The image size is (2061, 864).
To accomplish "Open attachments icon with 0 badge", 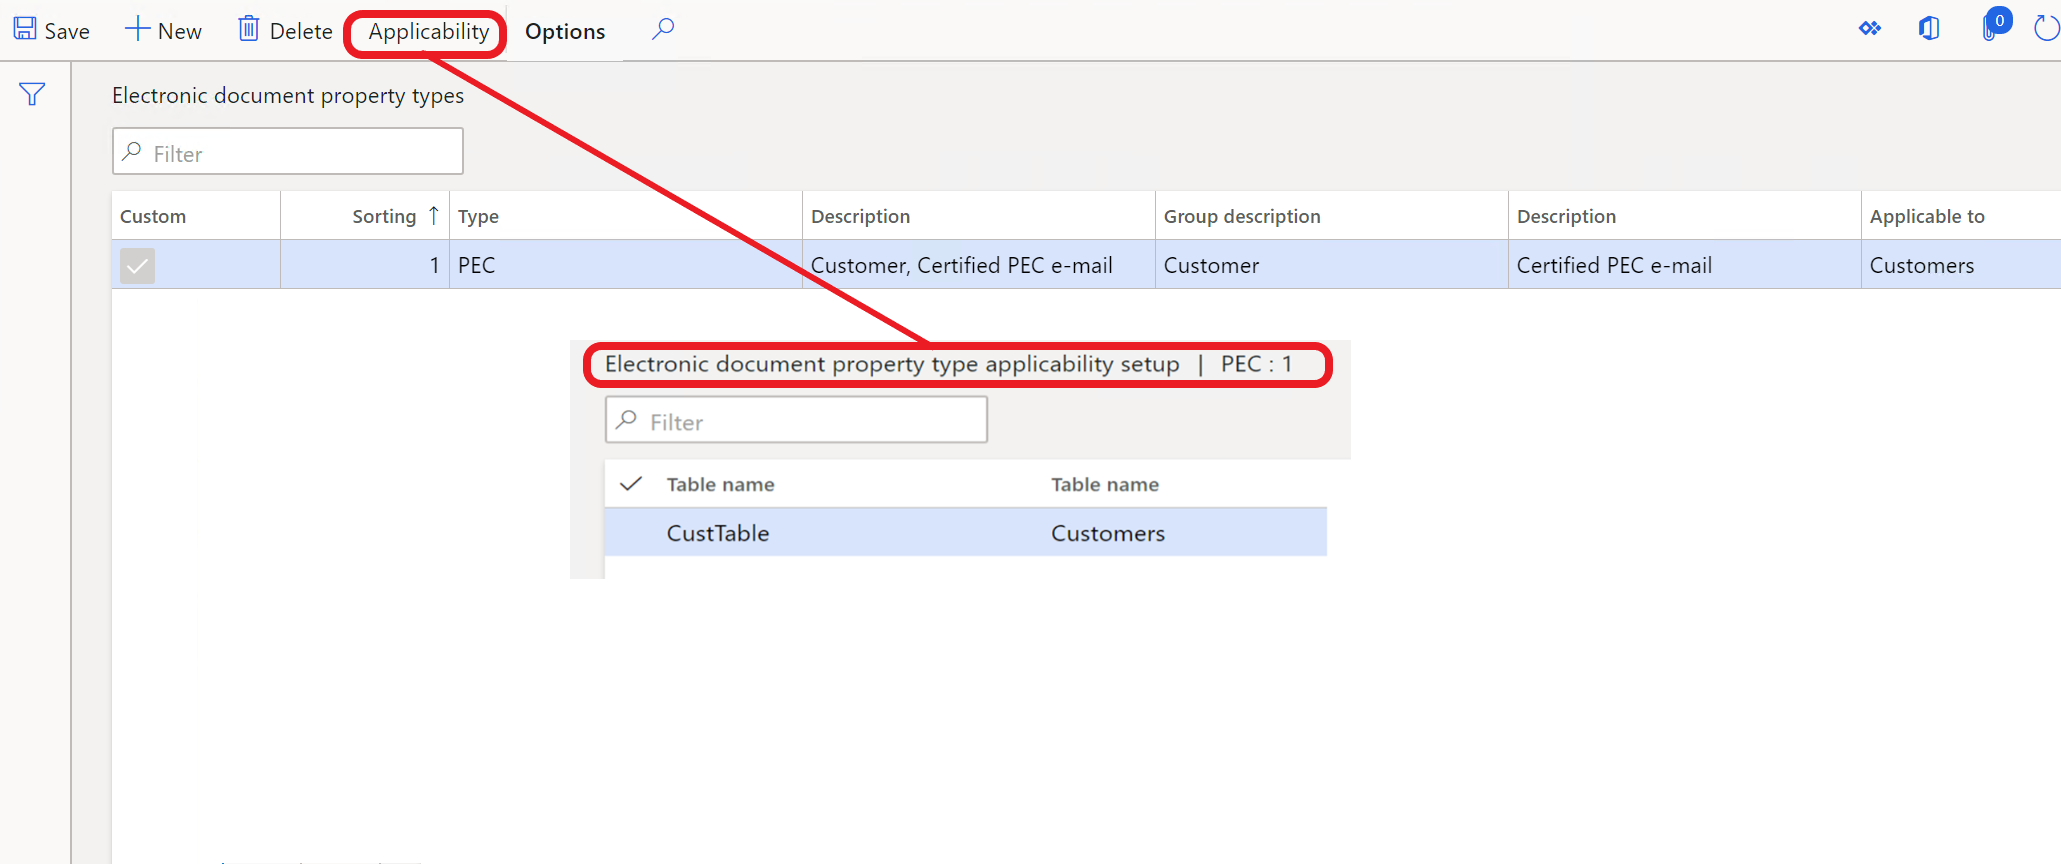I will [x=1995, y=26].
